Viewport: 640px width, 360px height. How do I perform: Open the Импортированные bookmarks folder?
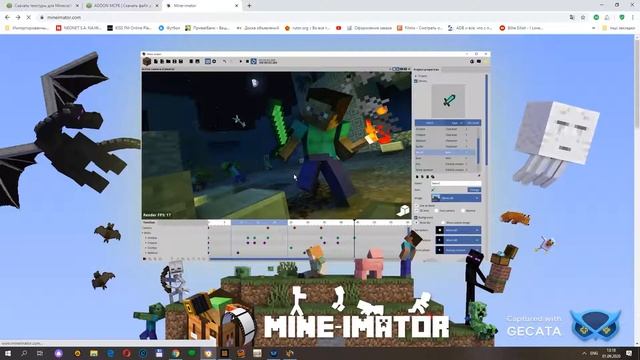pyautogui.click(x=27, y=28)
